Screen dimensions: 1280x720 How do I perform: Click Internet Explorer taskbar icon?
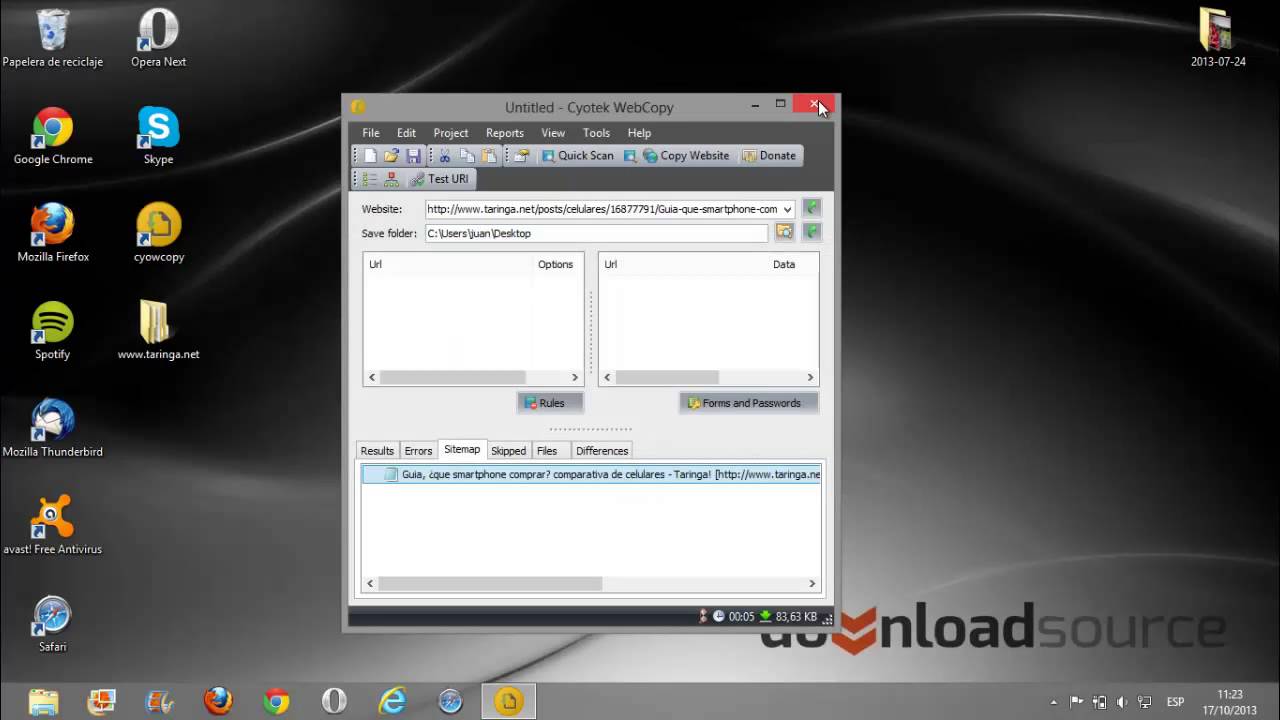(x=392, y=701)
